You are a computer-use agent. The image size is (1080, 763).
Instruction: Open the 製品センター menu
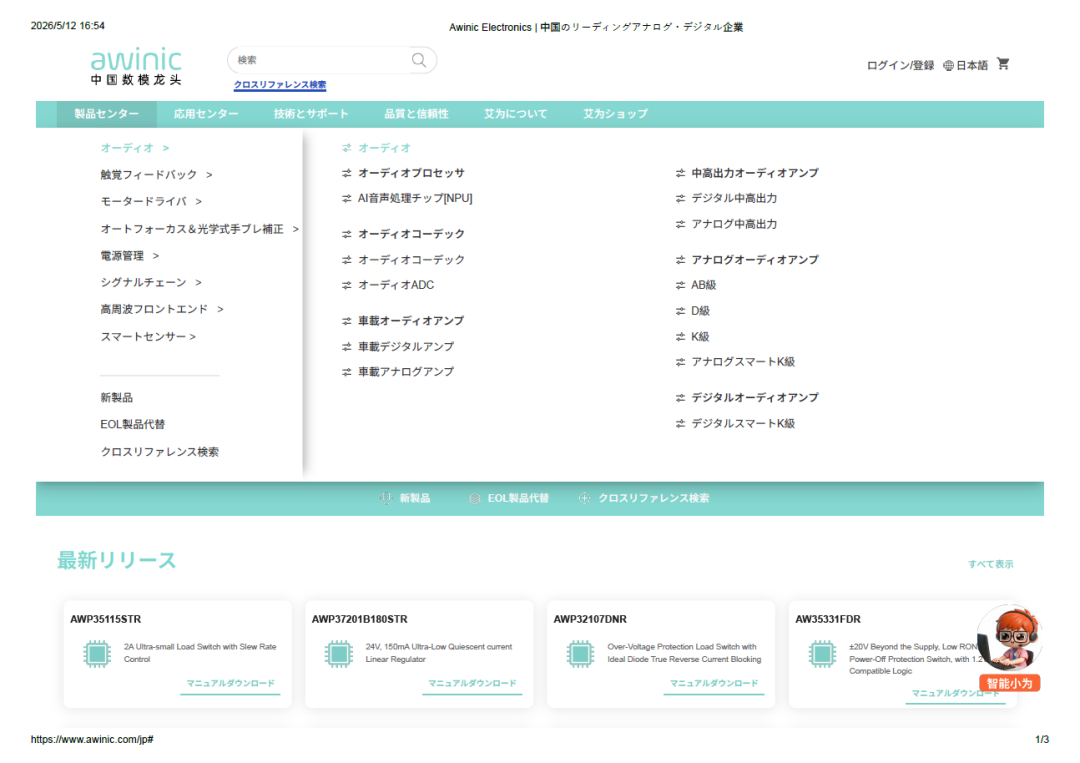[107, 114]
